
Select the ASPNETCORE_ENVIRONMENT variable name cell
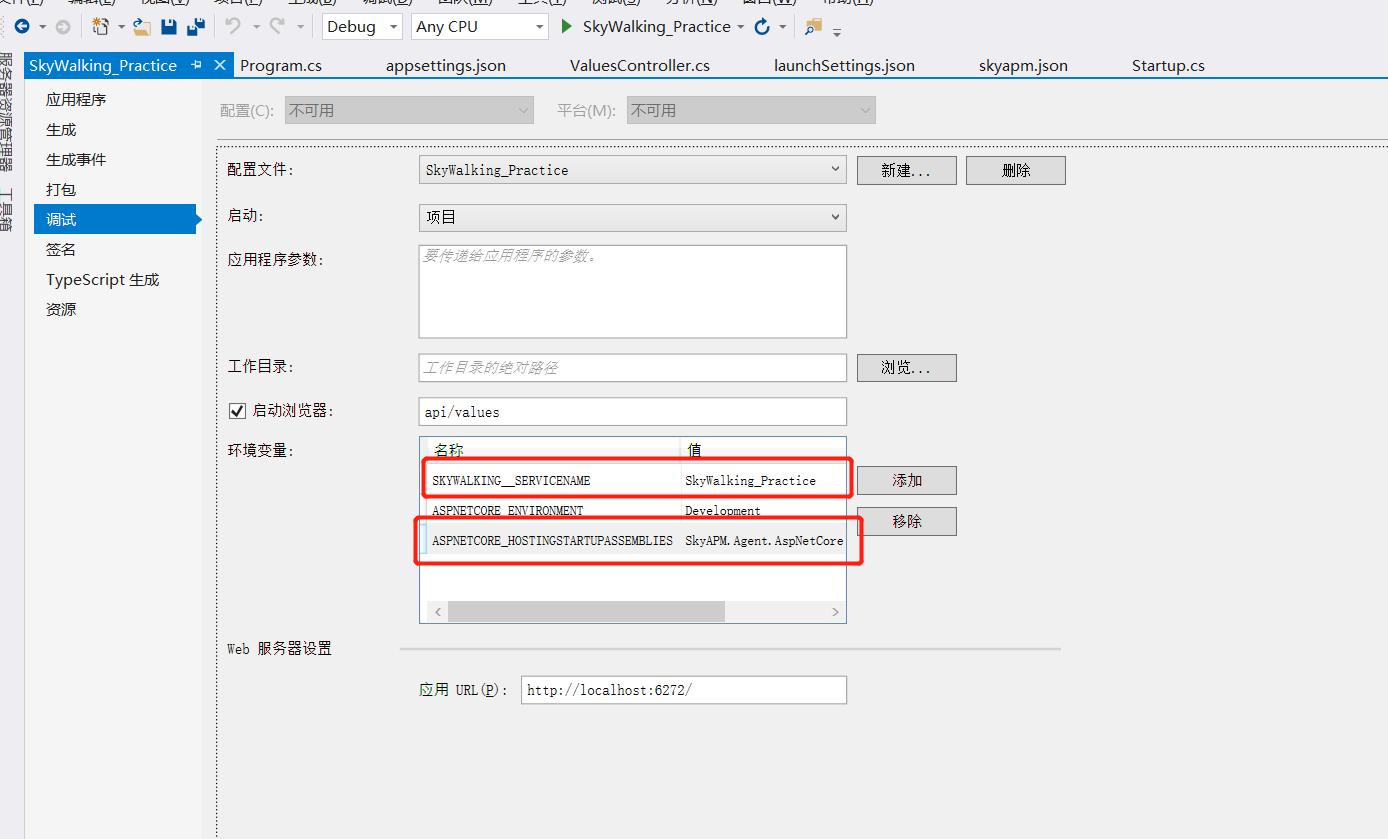coord(554,511)
